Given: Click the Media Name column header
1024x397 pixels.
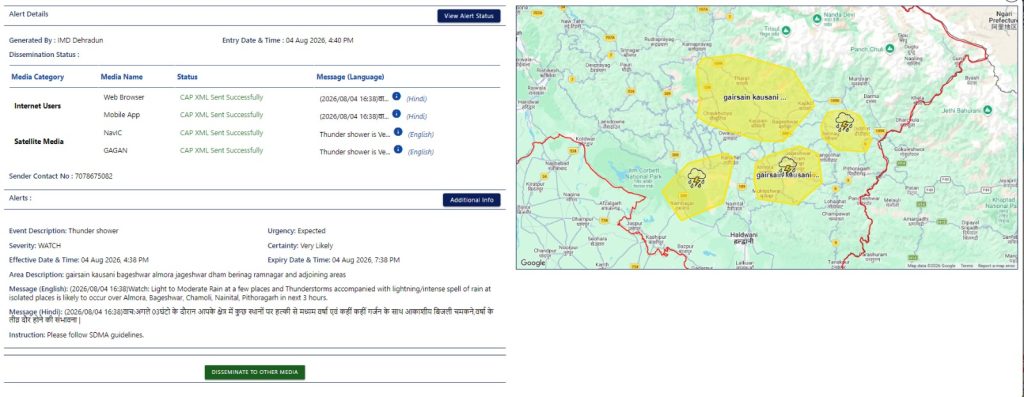Looking at the screenshot, I should click(x=121, y=77).
